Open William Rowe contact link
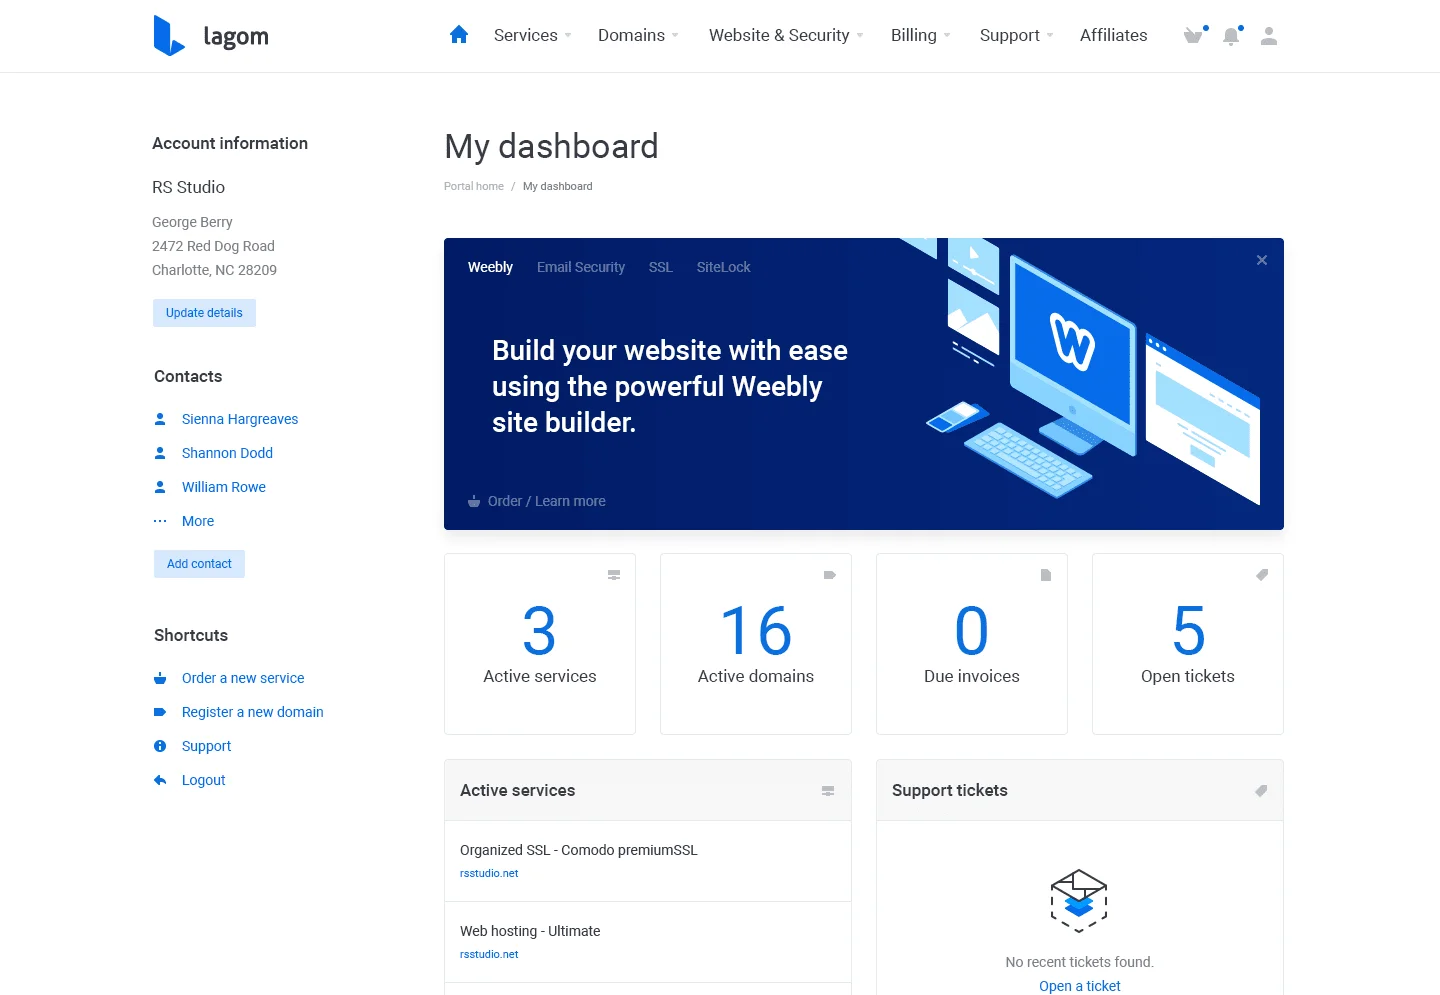 click(x=224, y=487)
